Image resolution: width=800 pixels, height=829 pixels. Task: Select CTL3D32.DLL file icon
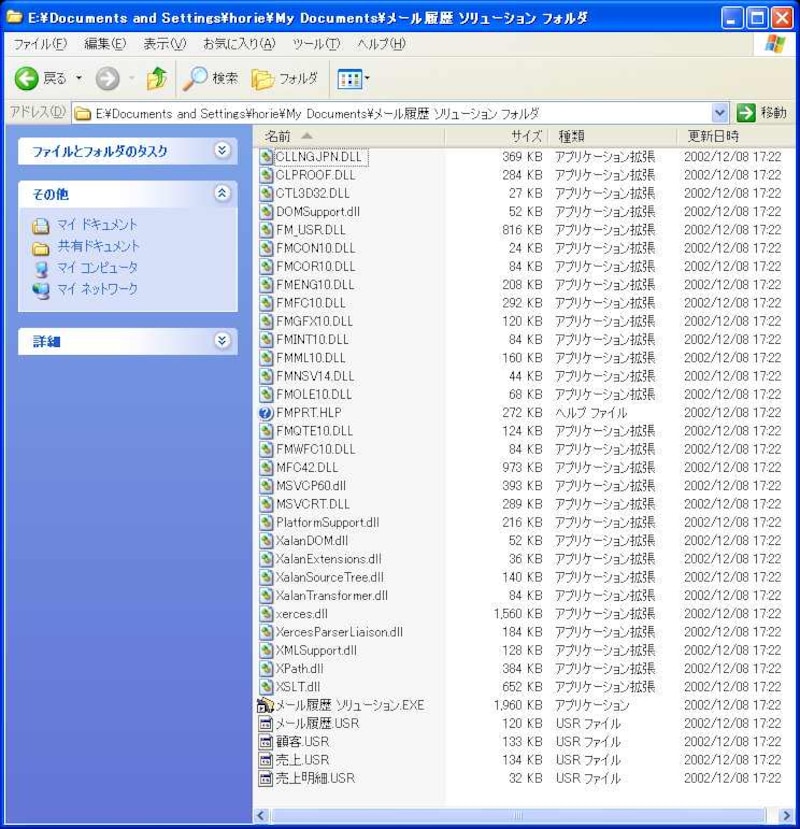pyautogui.click(x=266, y=194)
